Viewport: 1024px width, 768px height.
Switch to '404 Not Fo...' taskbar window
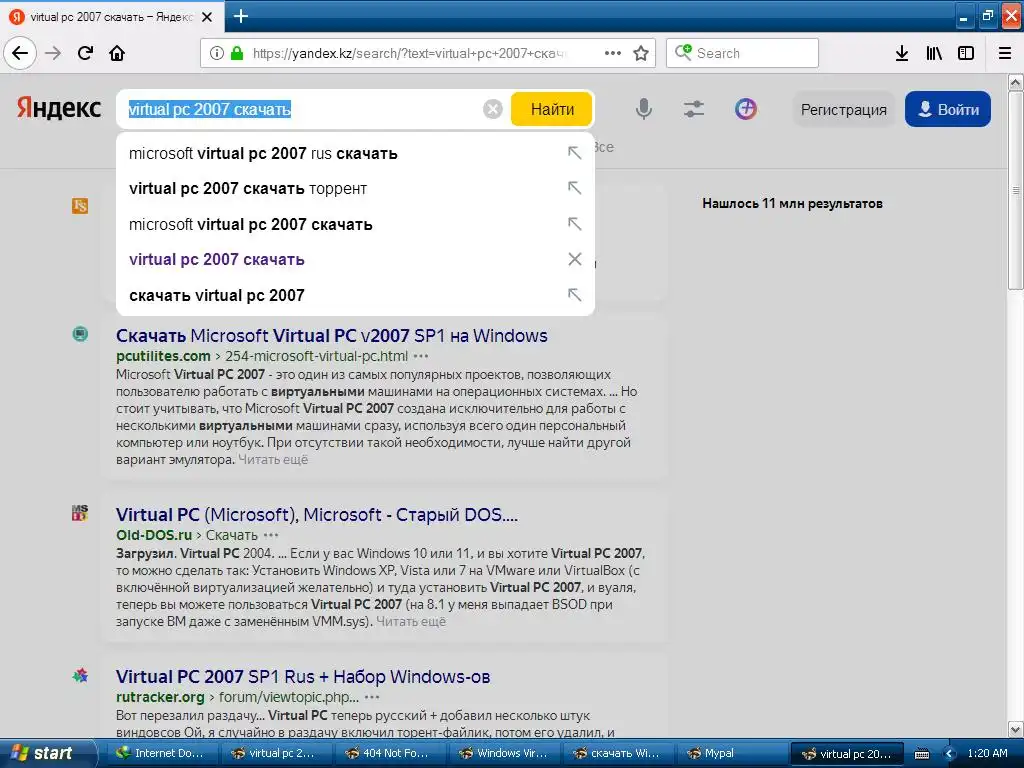[x=389, y=754]
